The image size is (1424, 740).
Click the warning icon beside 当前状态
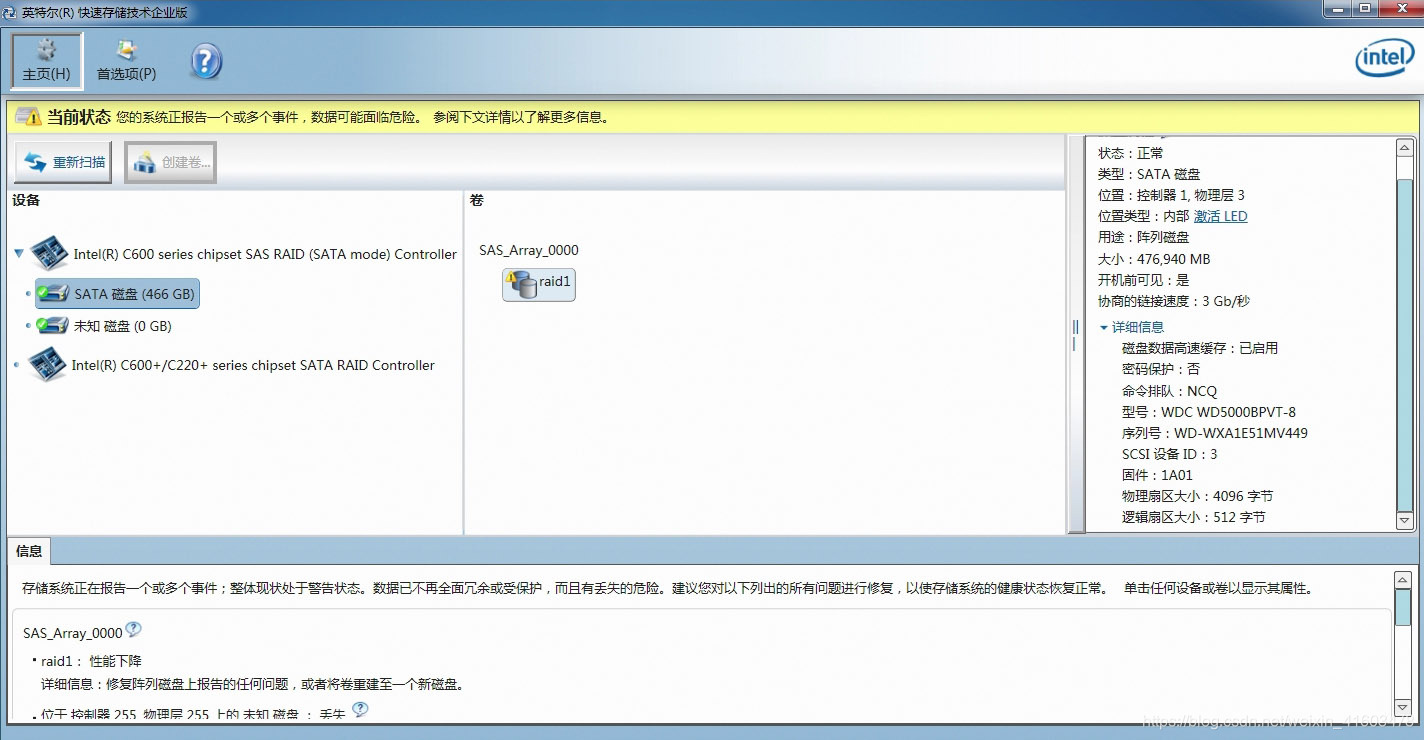(x=29, y=117)
